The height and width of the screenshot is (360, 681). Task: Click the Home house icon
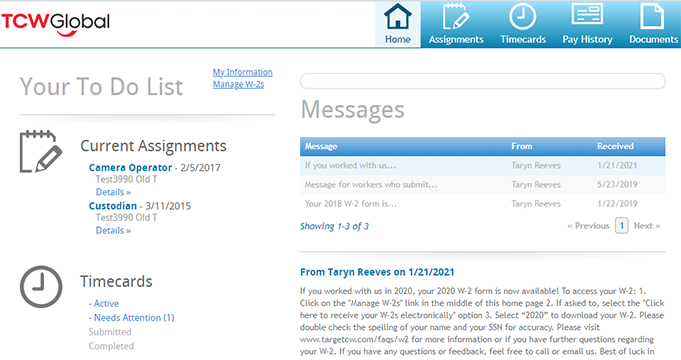pyautogui.click(x=397, y=17)
